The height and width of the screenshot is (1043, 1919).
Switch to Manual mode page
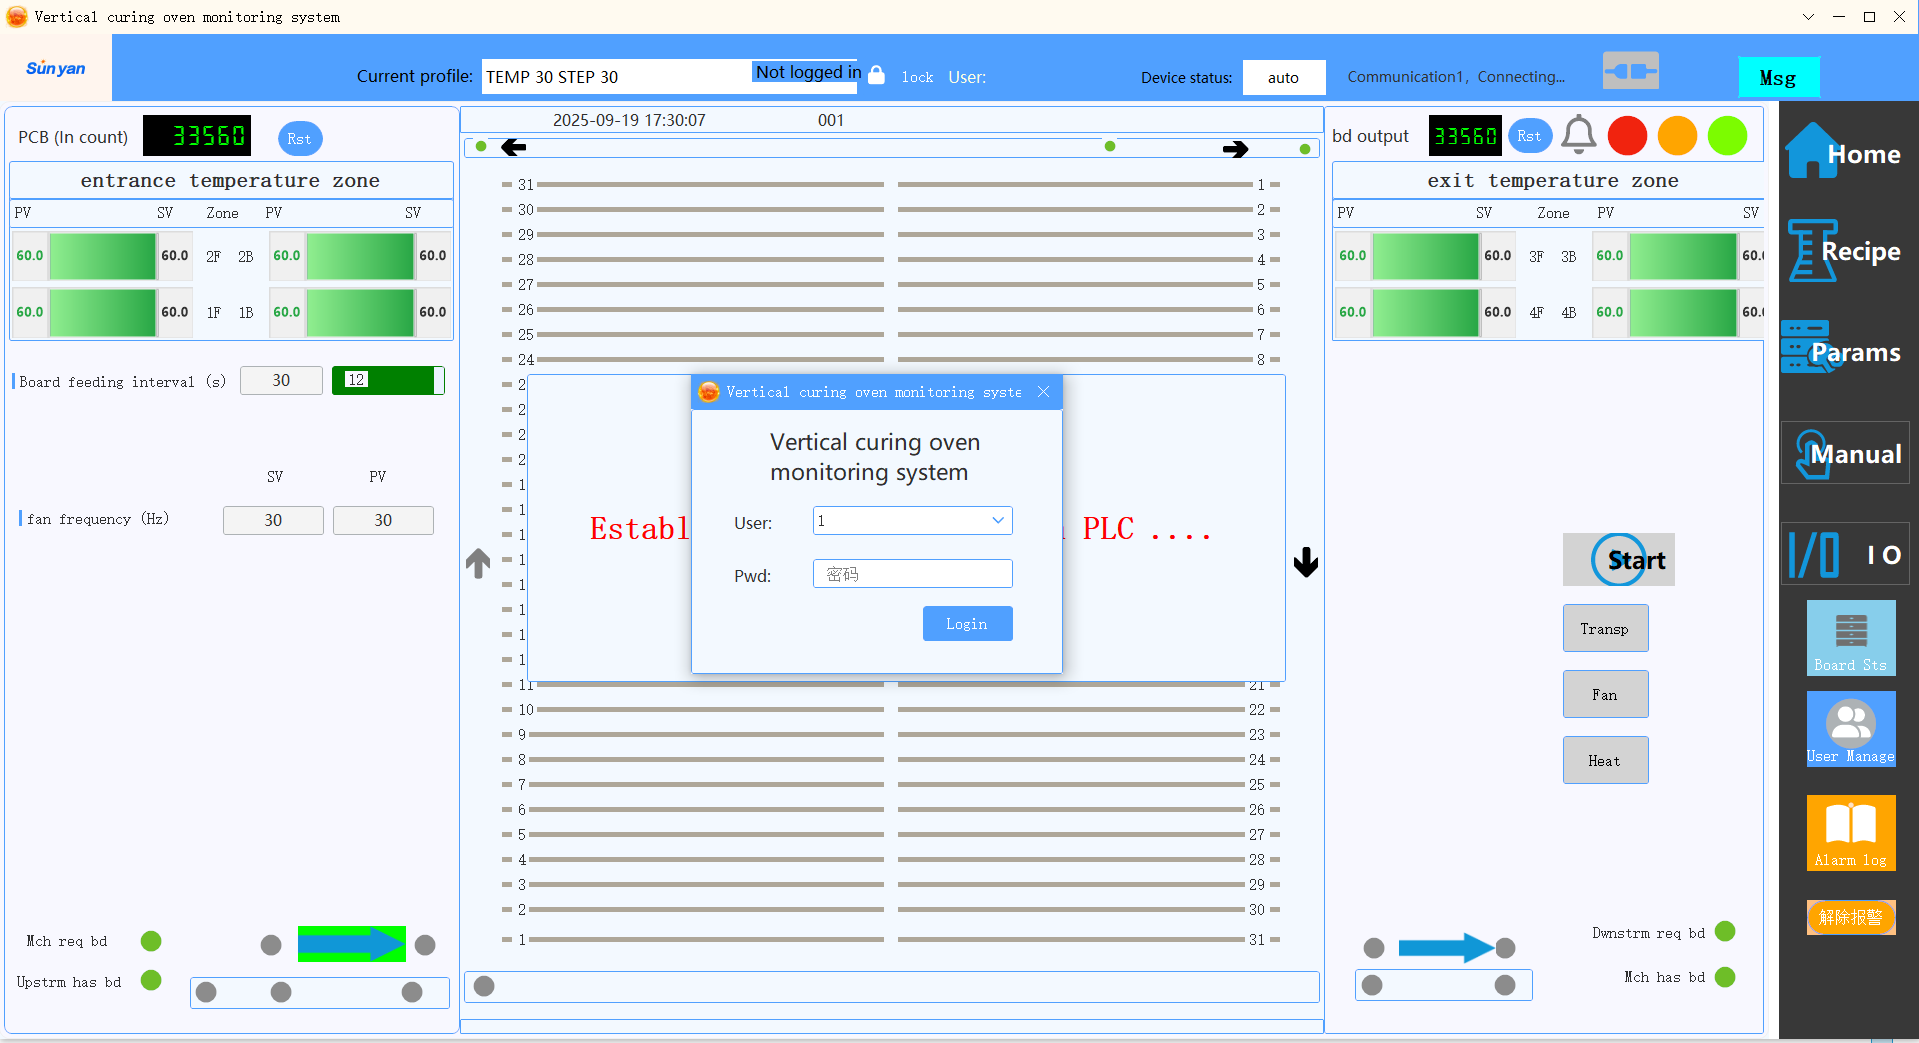[1845, 454]
